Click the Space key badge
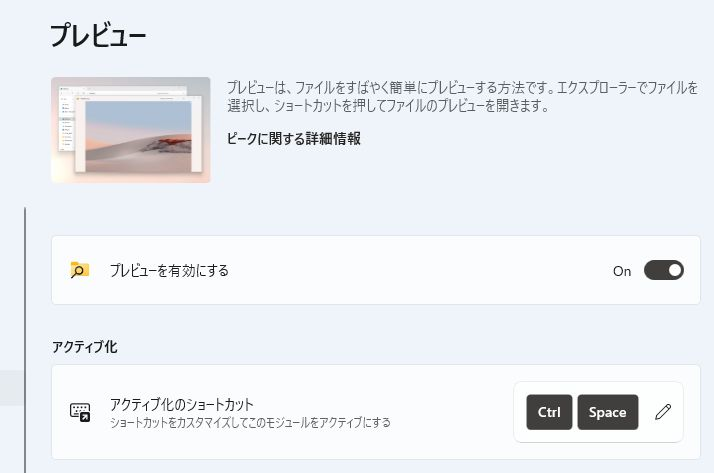The width and height of the screenshot is (714, 473). (607, 412)
